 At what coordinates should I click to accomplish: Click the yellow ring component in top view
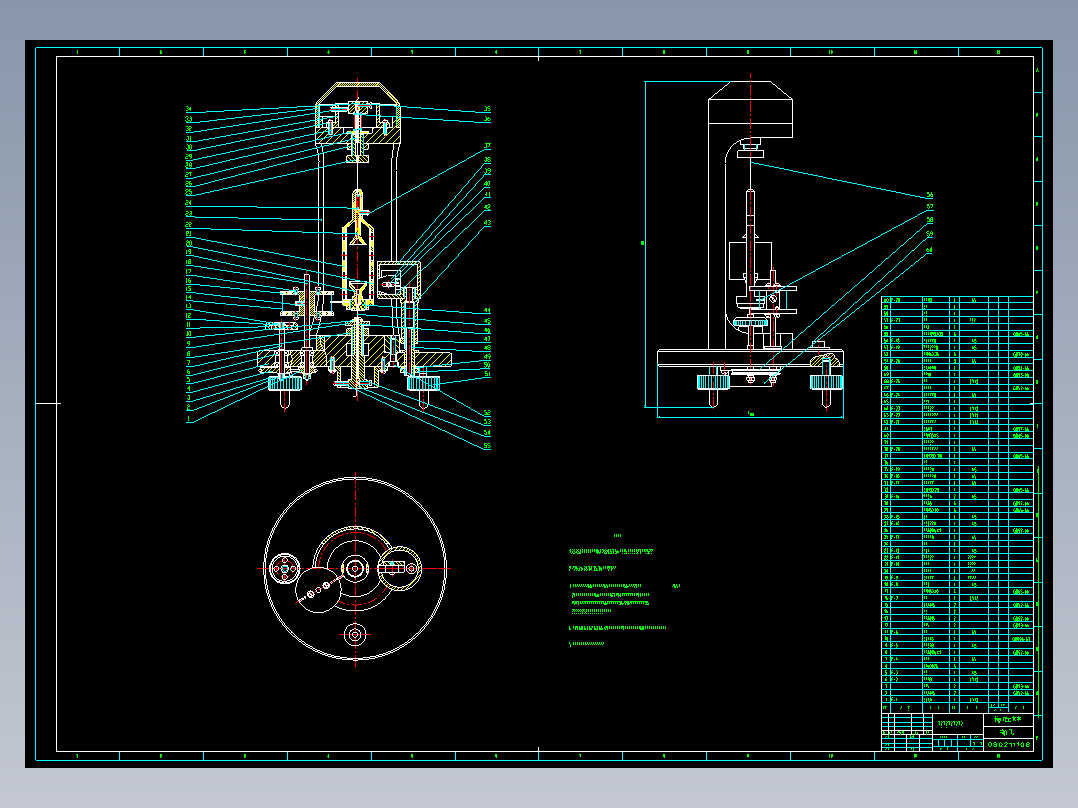click(400, 569)
